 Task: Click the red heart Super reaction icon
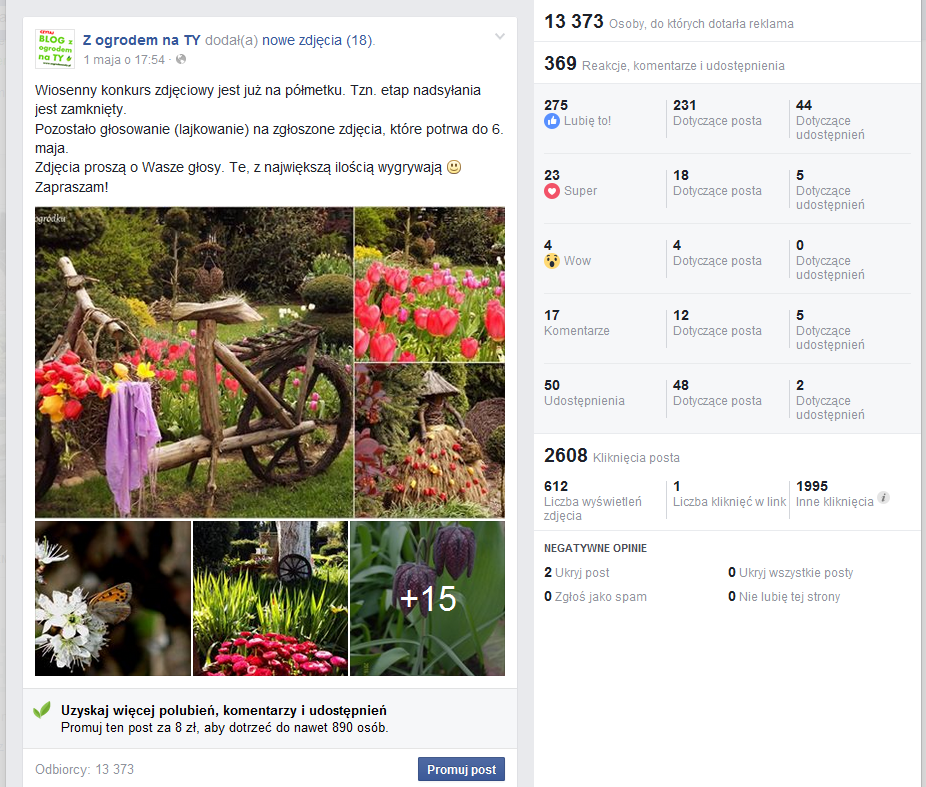[552, 191]
